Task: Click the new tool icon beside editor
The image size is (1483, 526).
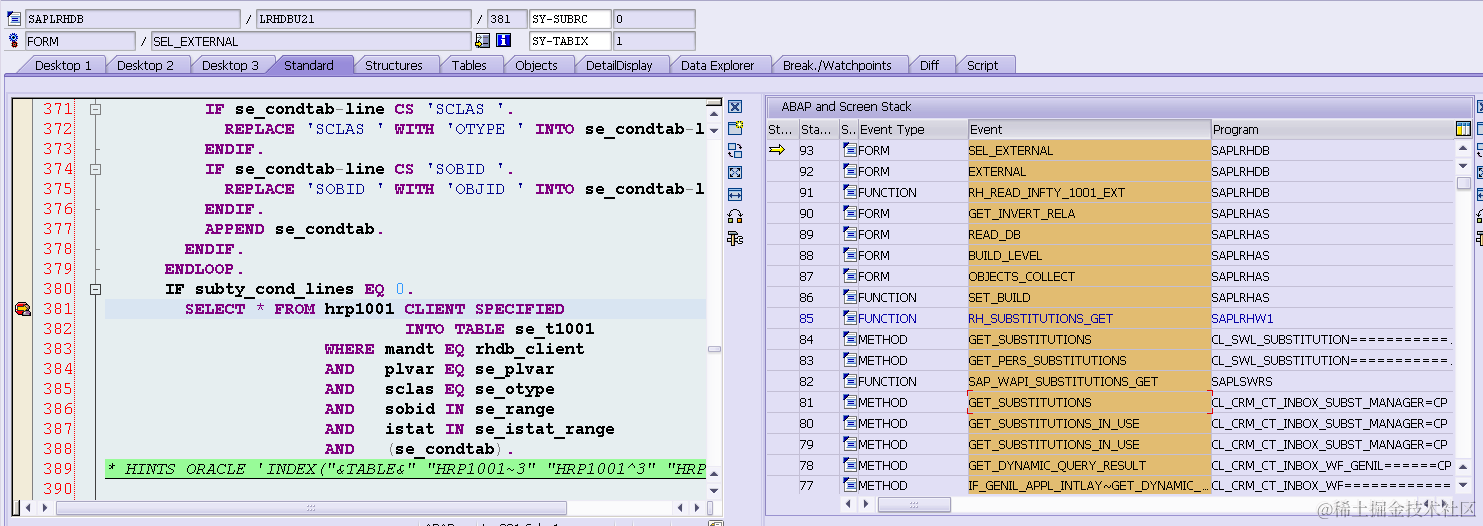Action: pyautogui.click(x=735, y=128)
